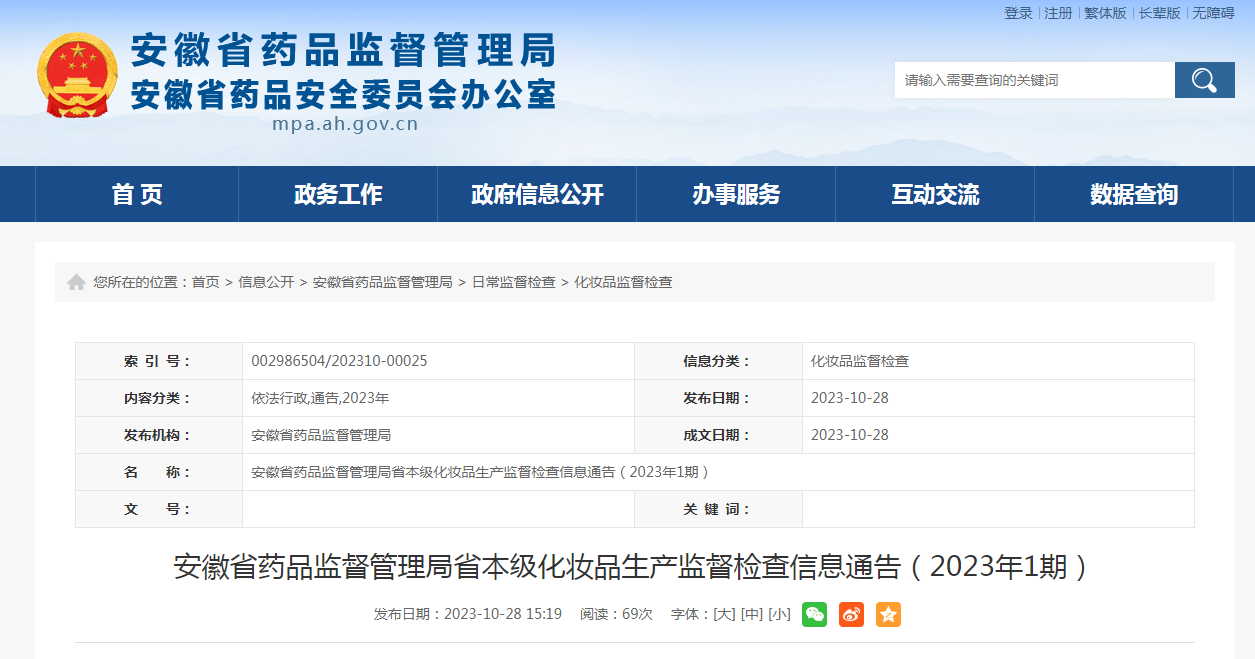1255x659 pixels.
Task: Click the 文号 label cell
Action: [159, 509]
